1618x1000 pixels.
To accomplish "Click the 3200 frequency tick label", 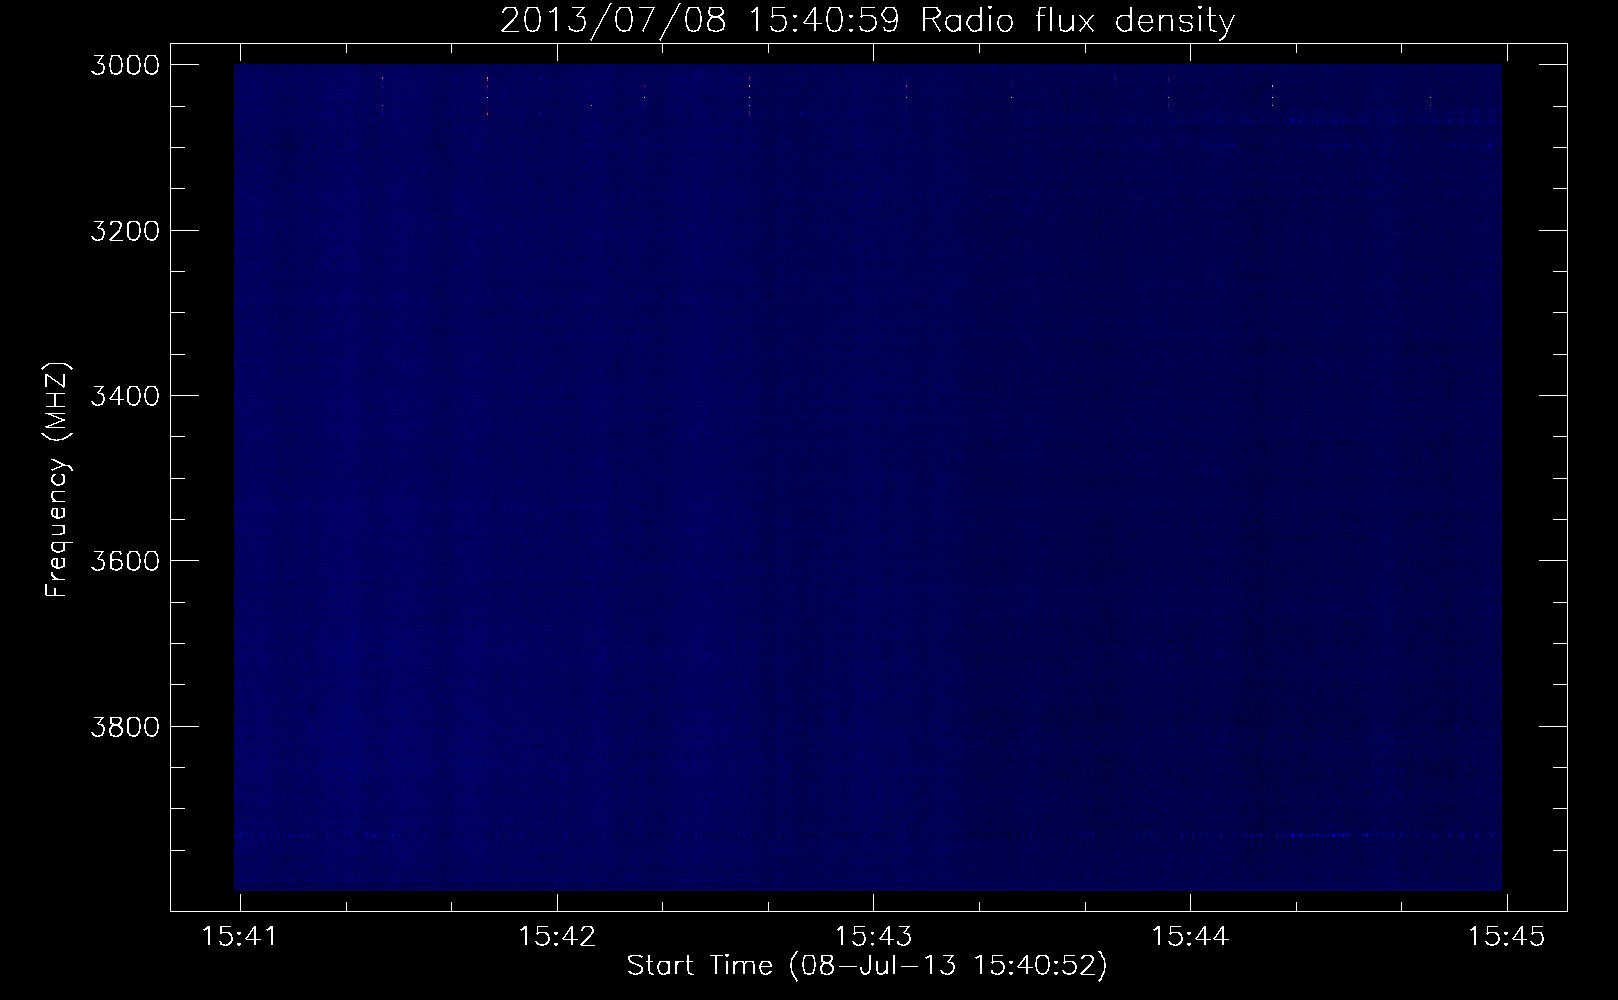I will click(x=124, y=231).
